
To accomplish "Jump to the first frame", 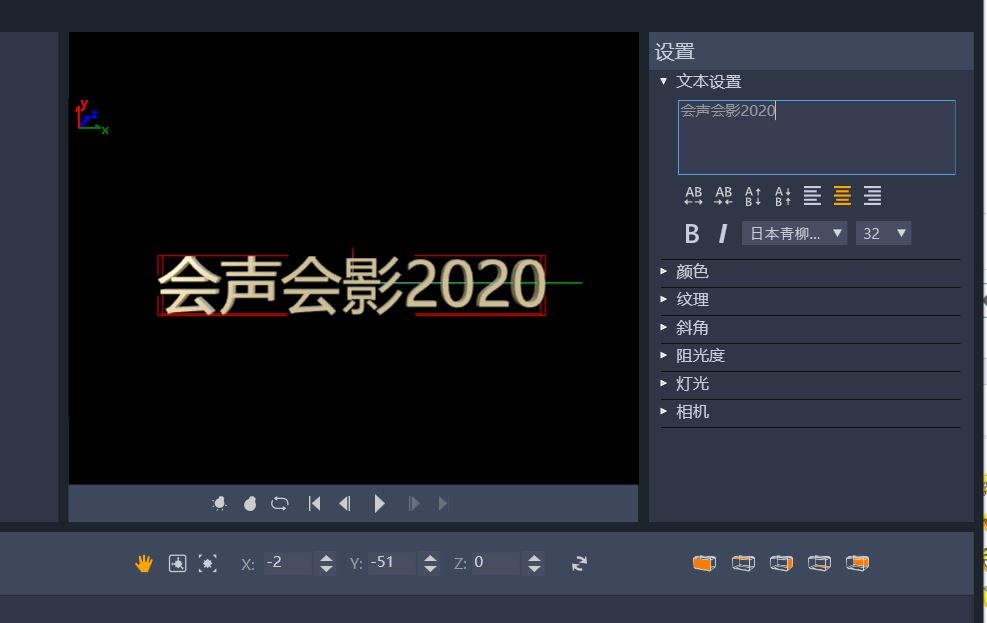I will click(314, 503).
